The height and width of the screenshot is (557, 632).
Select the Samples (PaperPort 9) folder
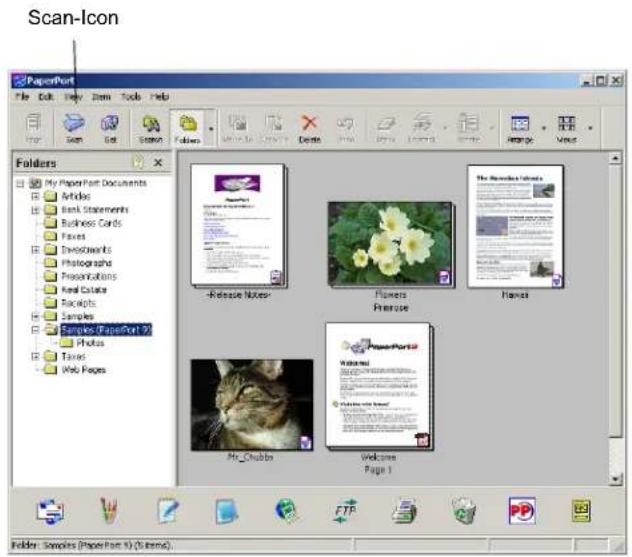coord(106,330)
